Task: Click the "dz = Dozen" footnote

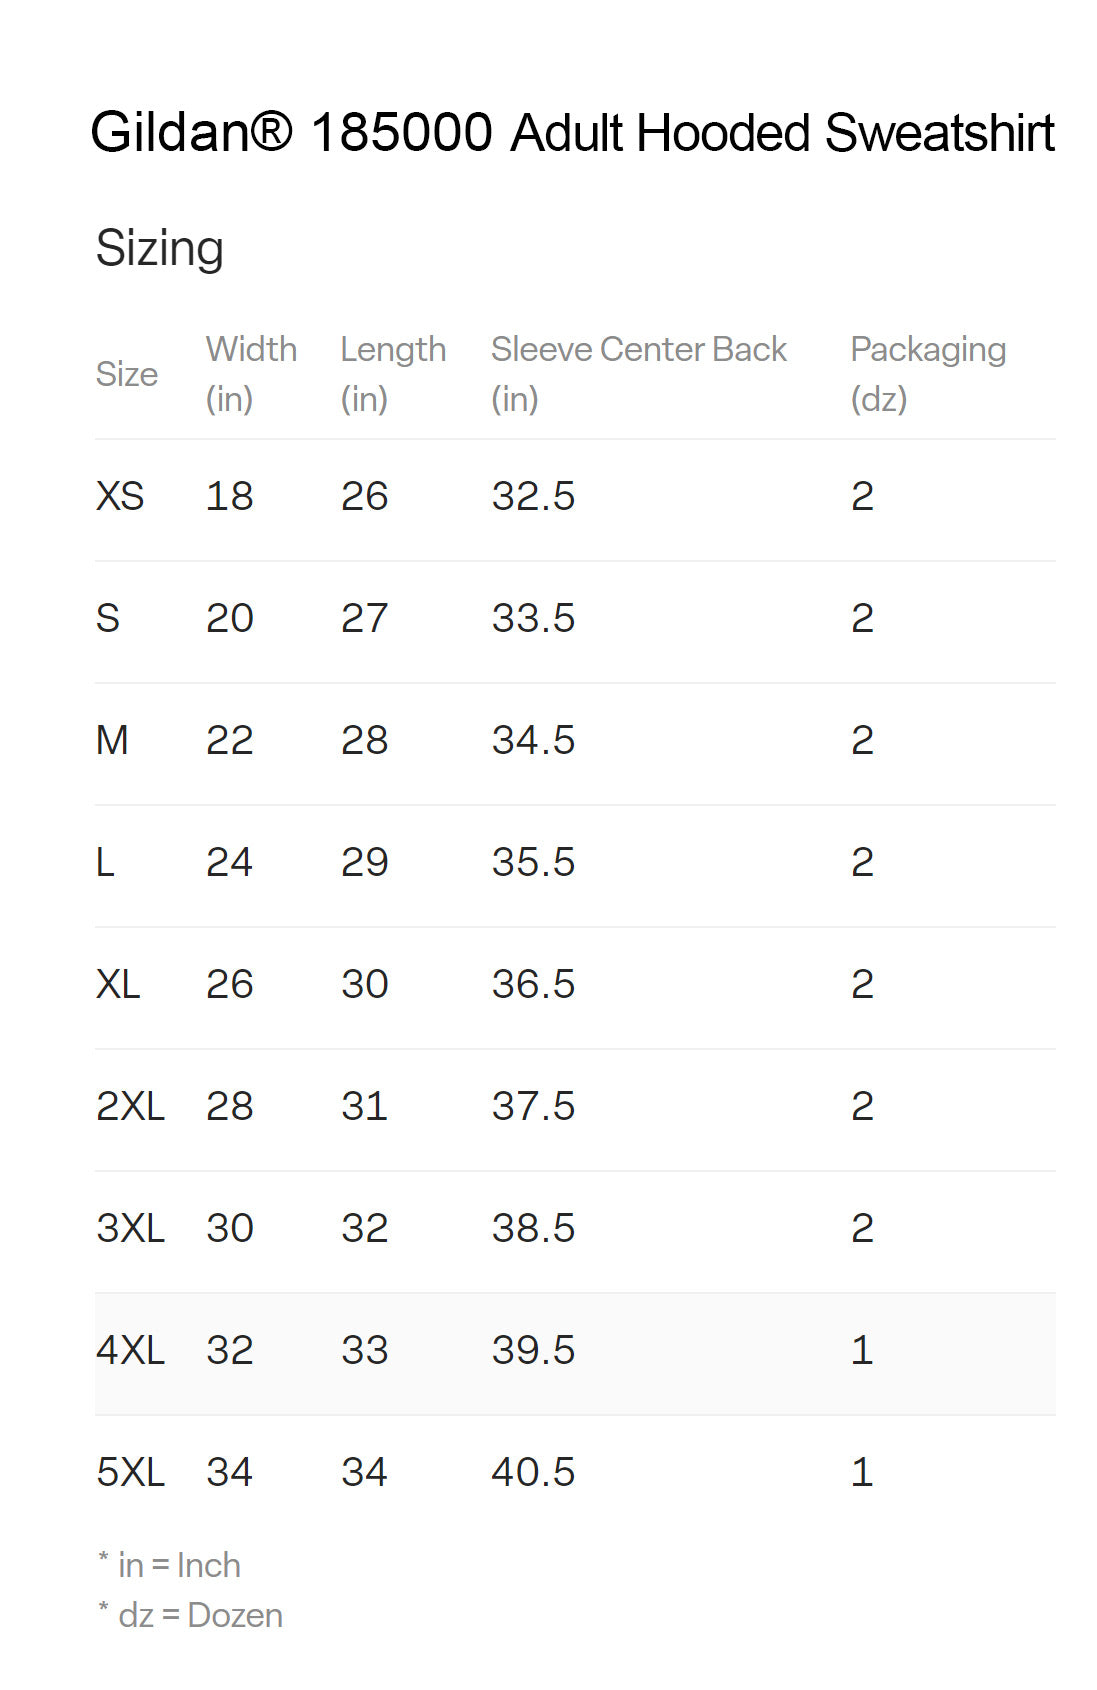Action: [x=200, y=1615]
